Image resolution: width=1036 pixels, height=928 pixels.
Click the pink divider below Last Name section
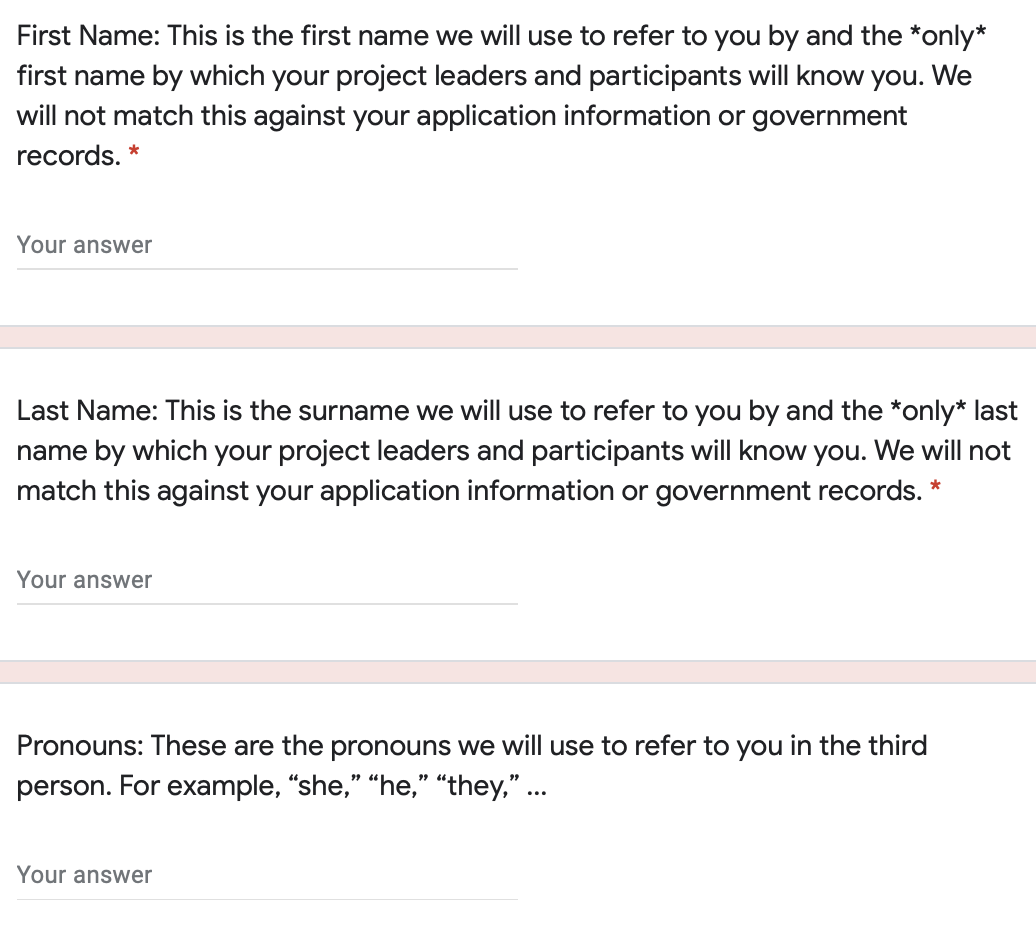pos(518,672)
